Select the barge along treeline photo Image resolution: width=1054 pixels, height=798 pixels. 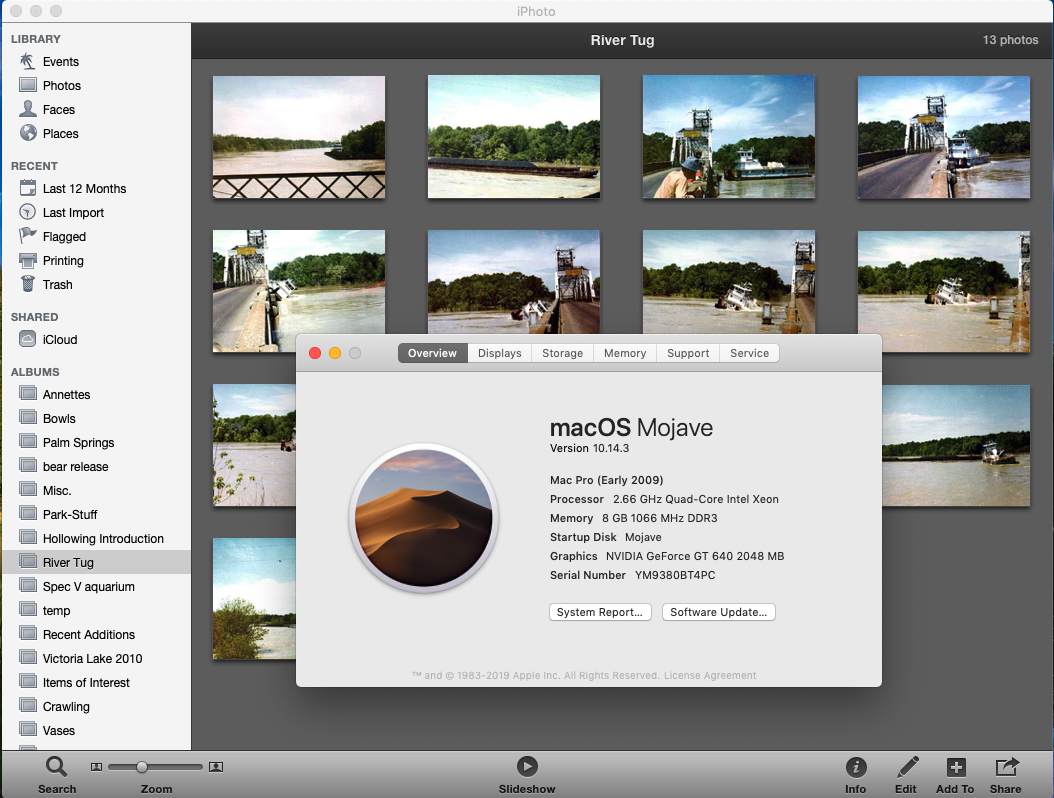click(514, 136)
